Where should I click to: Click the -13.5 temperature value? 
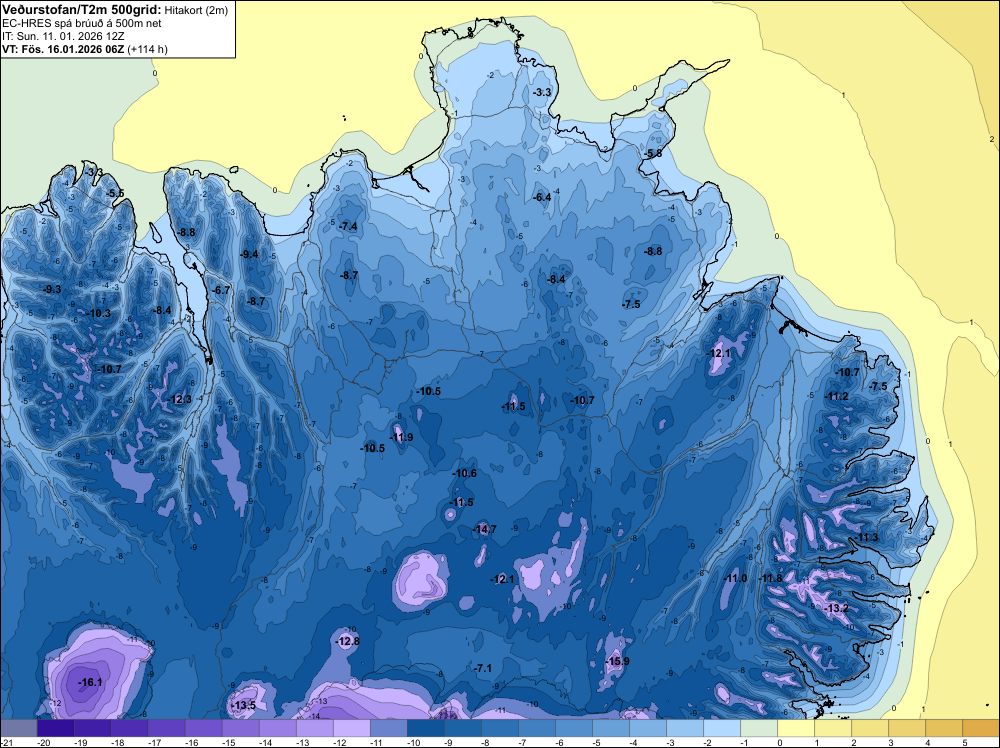tap(243, 705)
